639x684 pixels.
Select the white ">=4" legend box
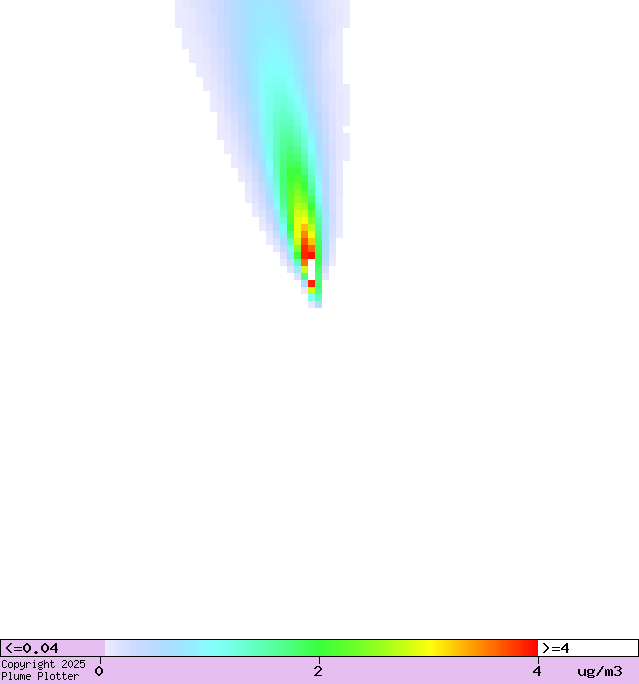click(x=587, y=648)
